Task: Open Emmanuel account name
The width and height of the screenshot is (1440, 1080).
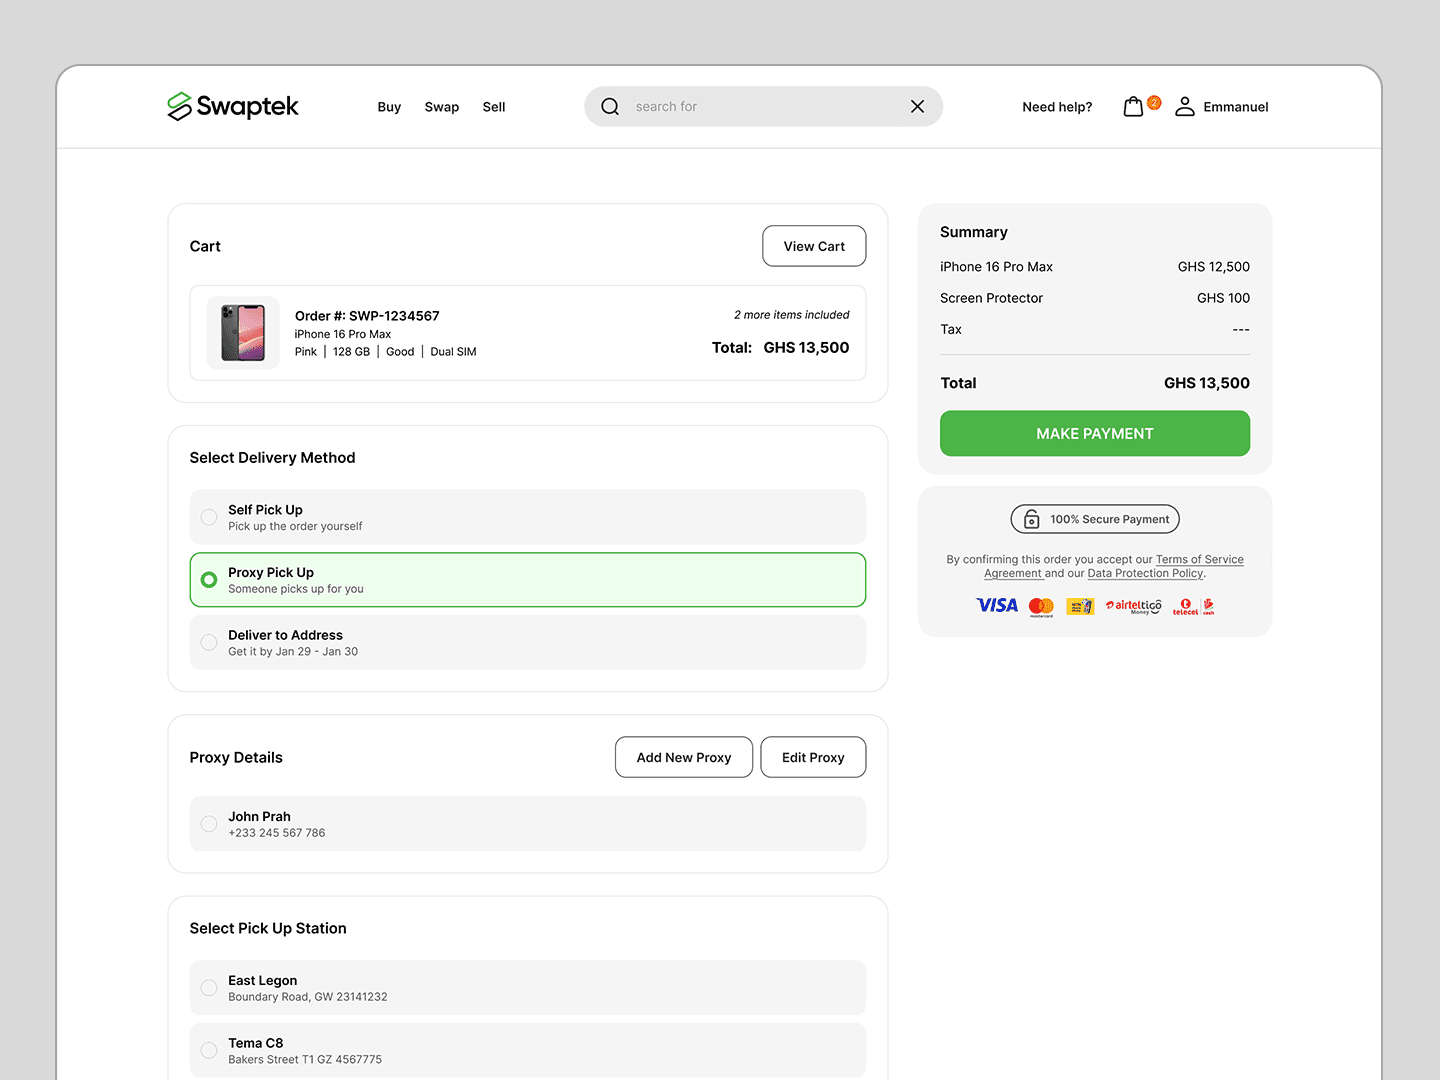Action: [x=1236, y=107]
